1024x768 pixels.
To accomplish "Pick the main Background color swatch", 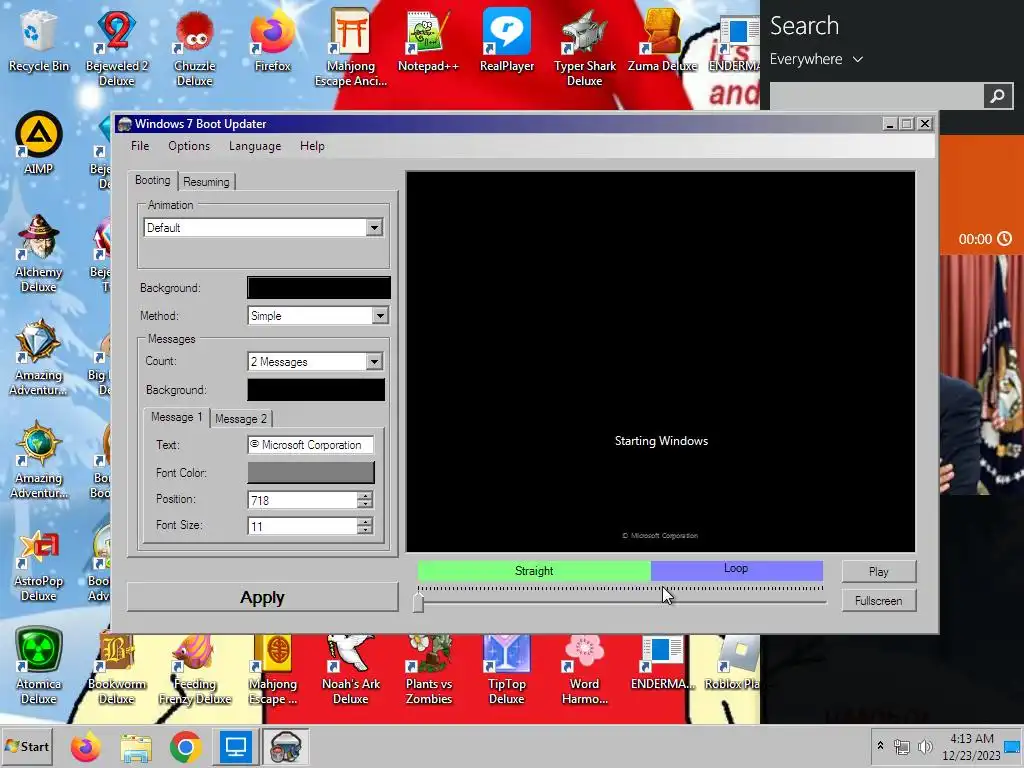I will coord(319,288).
